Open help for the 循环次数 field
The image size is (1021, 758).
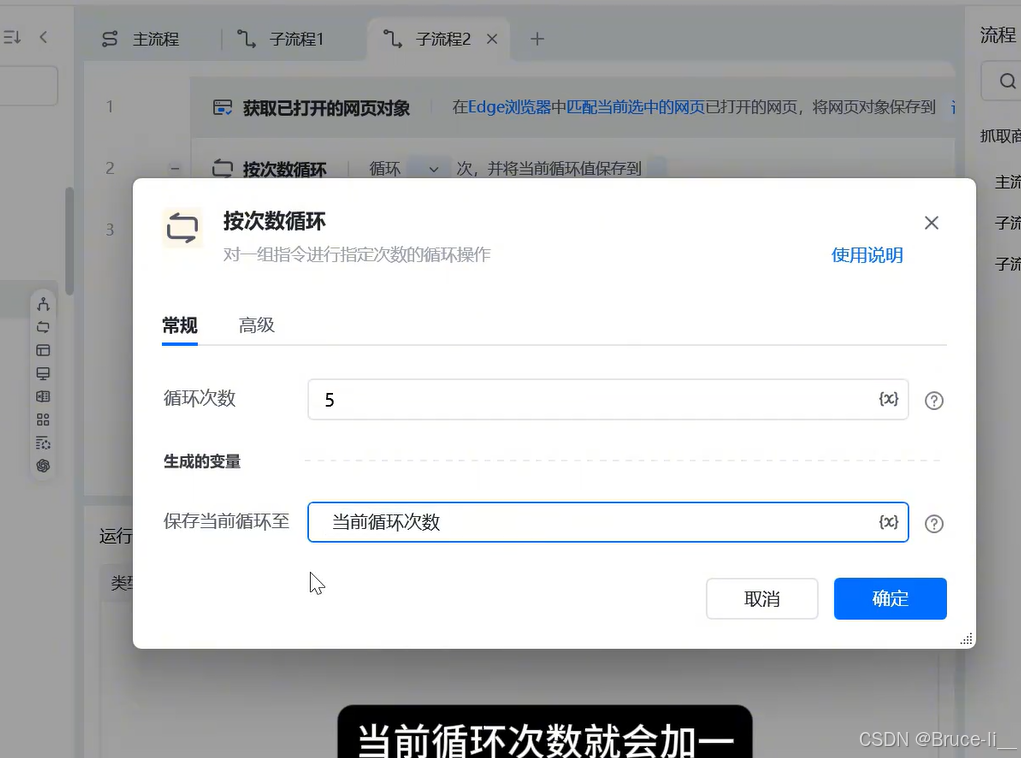934,400
